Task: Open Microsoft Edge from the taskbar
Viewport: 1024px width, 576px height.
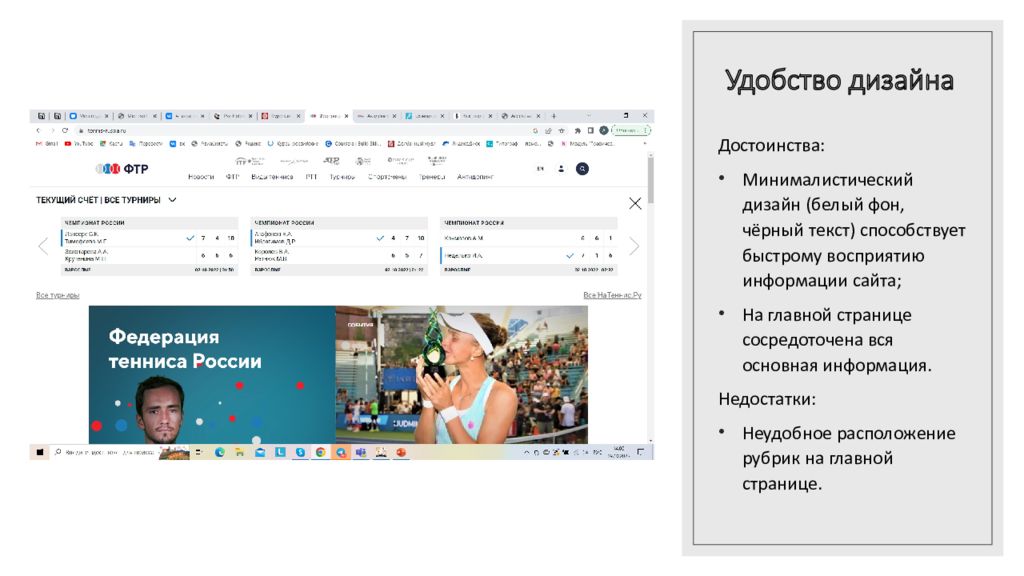Action: coord(219,452)
